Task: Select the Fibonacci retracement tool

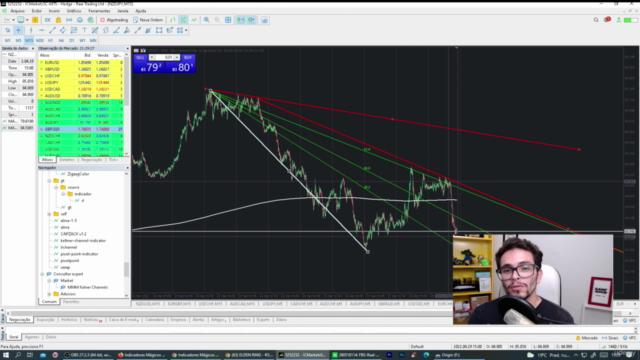Action: 73,30
